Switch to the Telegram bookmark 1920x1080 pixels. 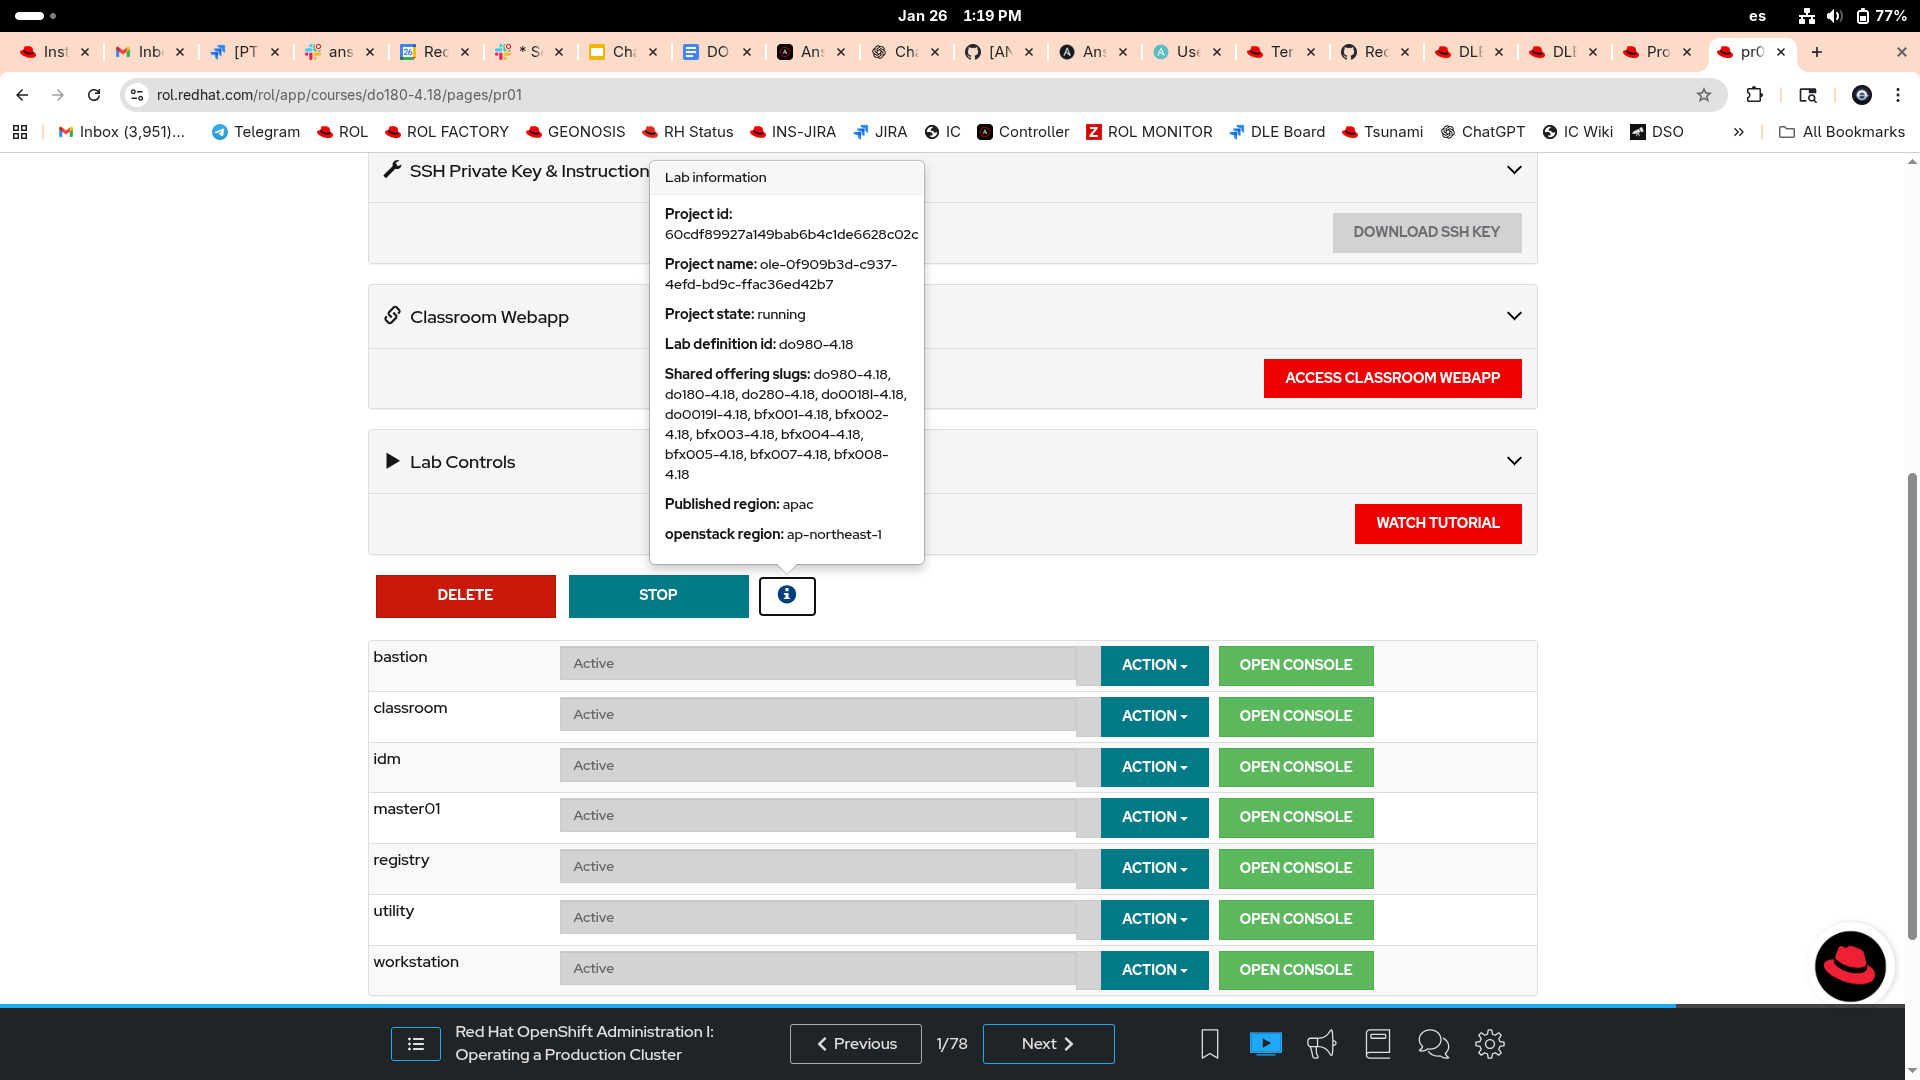255,132
